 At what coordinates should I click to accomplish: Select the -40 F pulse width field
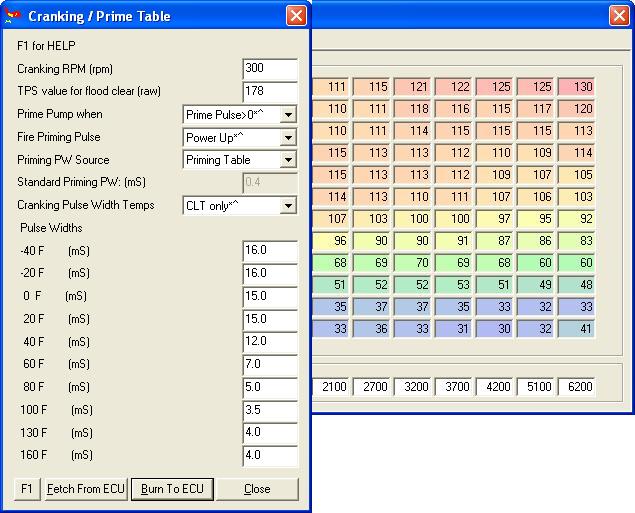pos(270,250)
